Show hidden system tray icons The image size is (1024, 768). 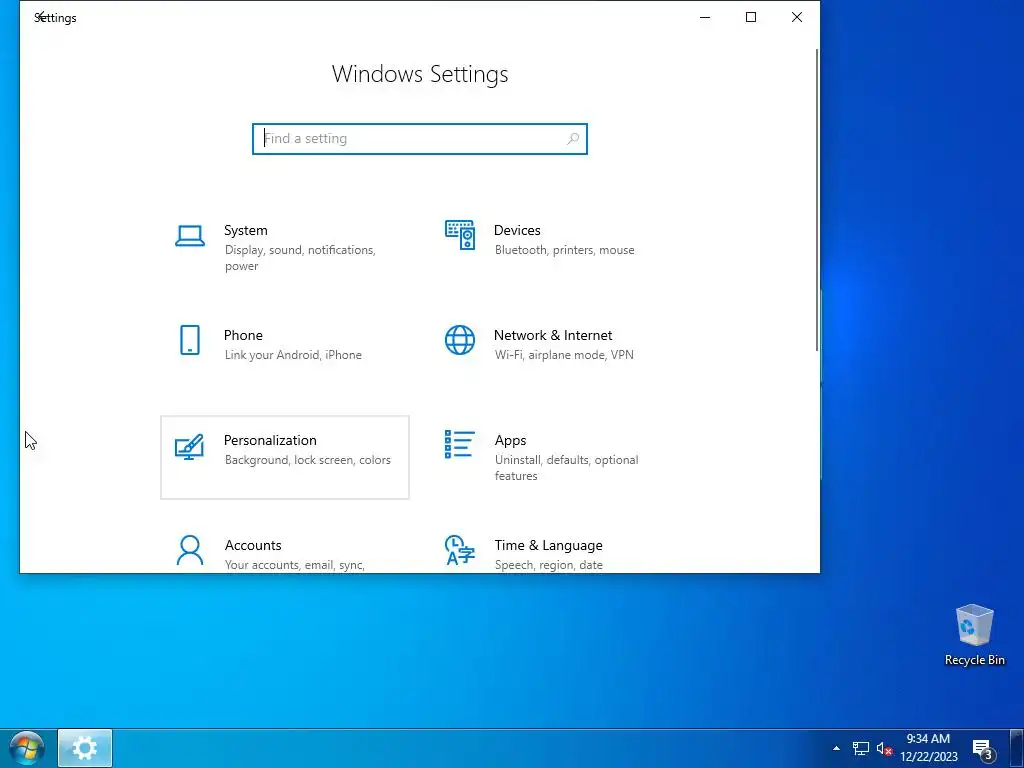tap(836, 748)
